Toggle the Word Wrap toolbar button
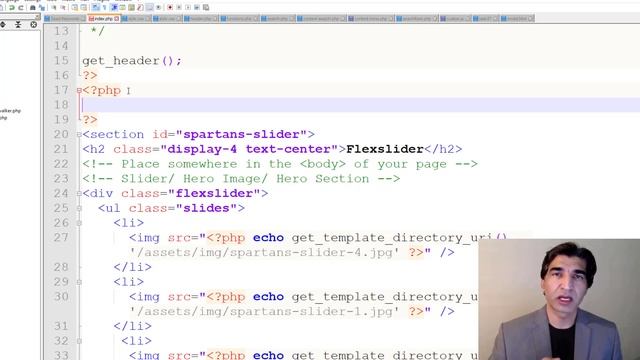 pos(95,7)
